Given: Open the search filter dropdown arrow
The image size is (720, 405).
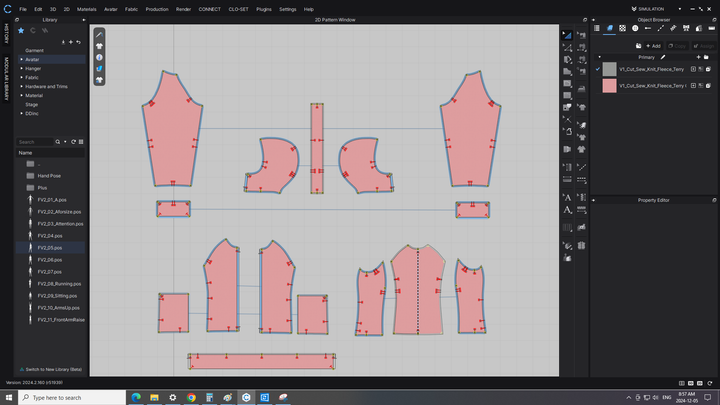Looking at the screenshot, I should coord(65,142).
